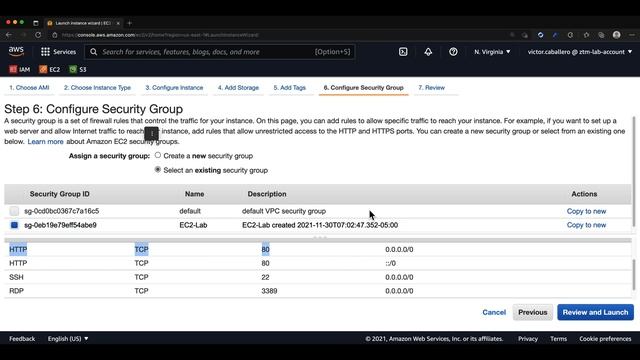Viewport: 640px width, 360px height.
Task: Click the favorites star icon in browser toolbar
Action: (x=586, y=35)
